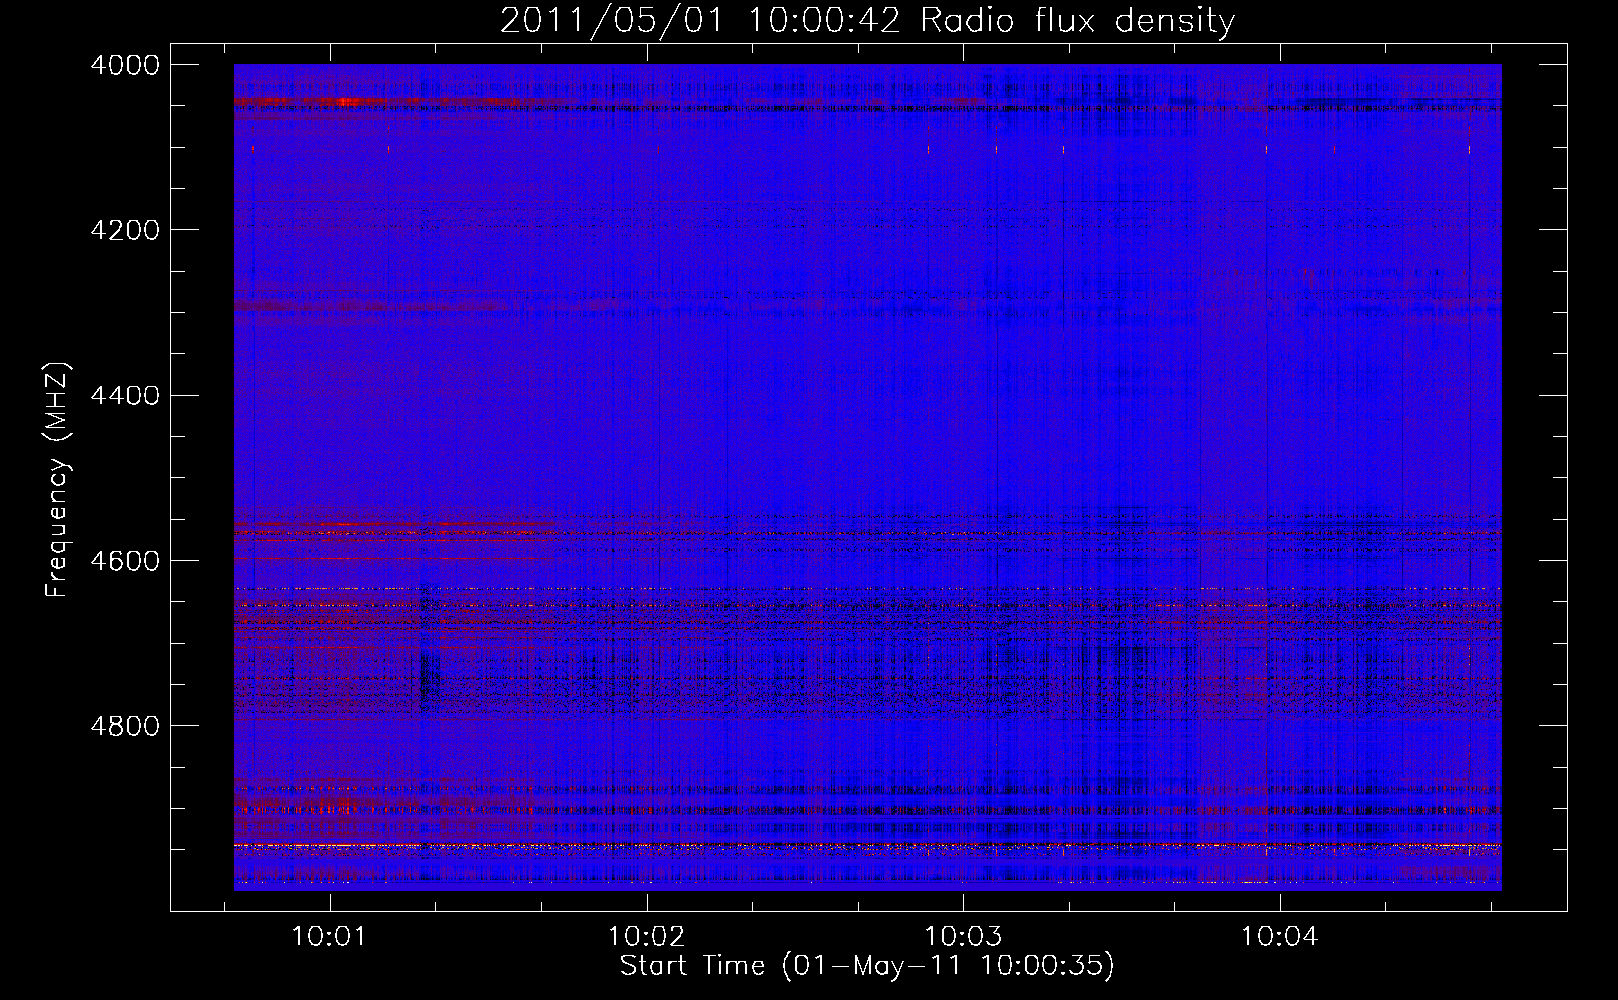This screenshot has height=1000, width=1618.
Task: Click the 4800 frequency tick label
Action: point(125,726)
